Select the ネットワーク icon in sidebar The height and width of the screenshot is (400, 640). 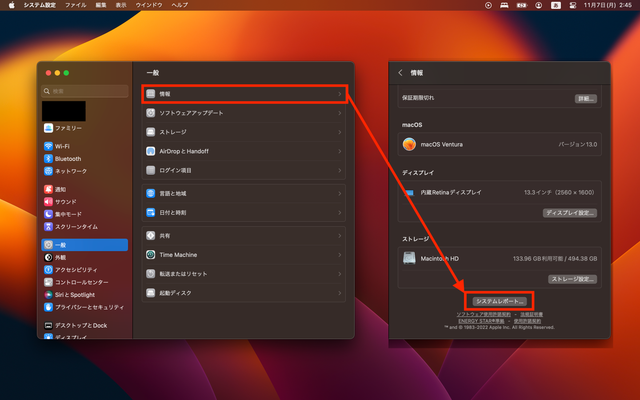(x=48, y=171)
